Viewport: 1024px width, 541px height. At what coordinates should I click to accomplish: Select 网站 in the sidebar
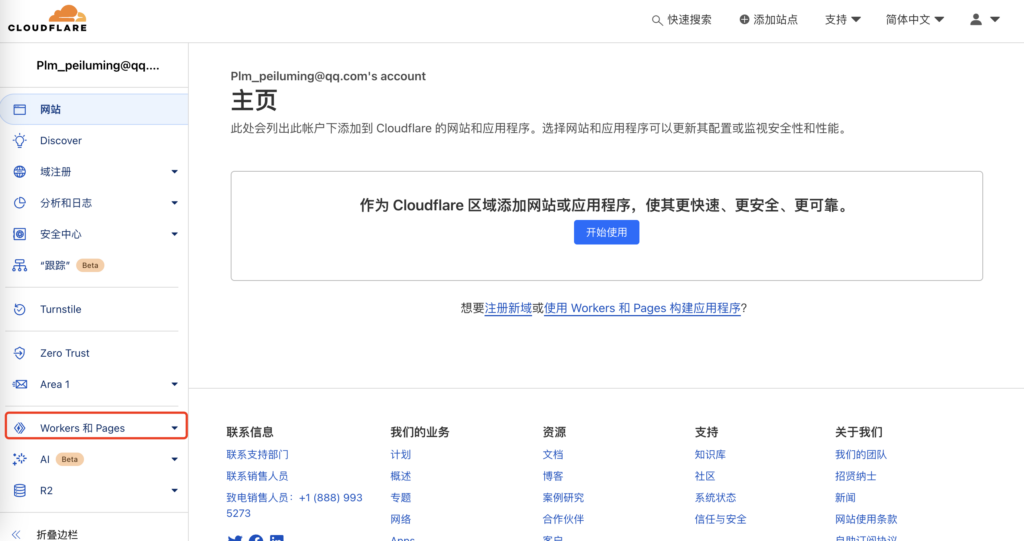click(50, 109)
